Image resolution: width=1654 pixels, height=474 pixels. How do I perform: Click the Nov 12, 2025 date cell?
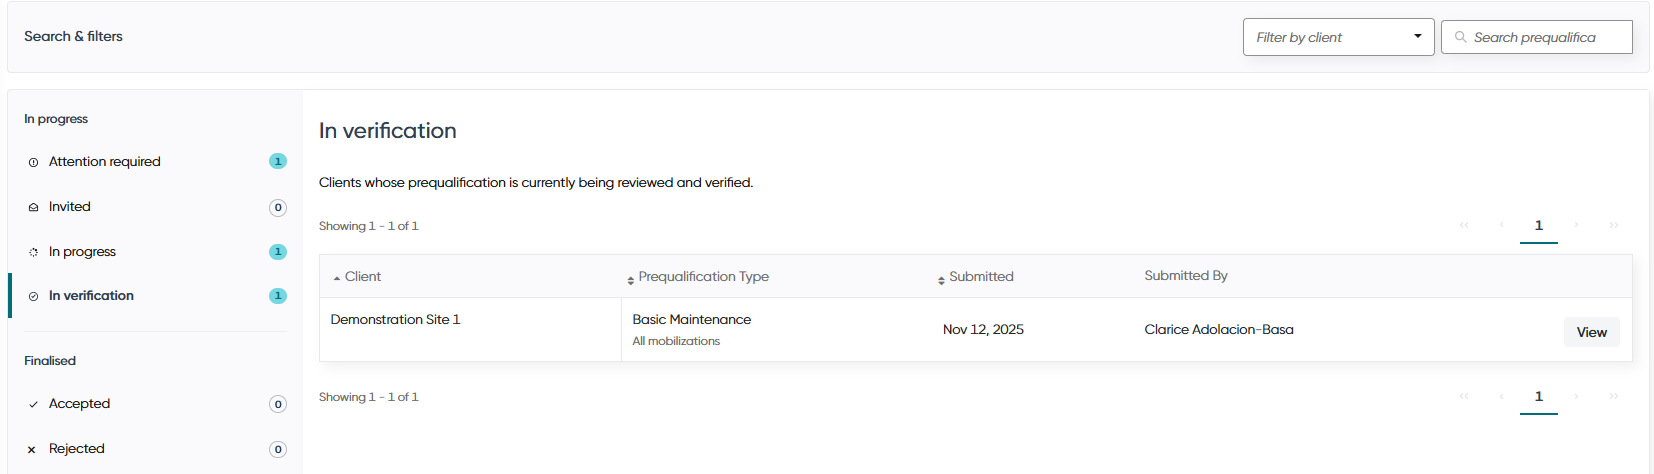click(x=983, y=330)
